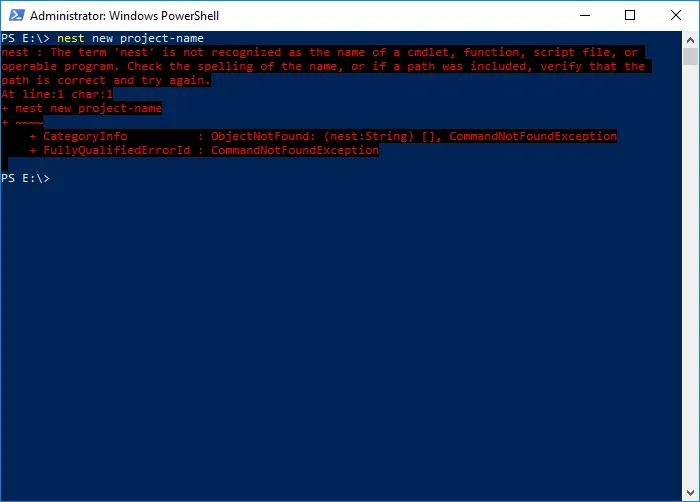Viewport: 700px width, 502px height.
Task: Click the red '+ nest new project-name' line
Action: (81, 109)
